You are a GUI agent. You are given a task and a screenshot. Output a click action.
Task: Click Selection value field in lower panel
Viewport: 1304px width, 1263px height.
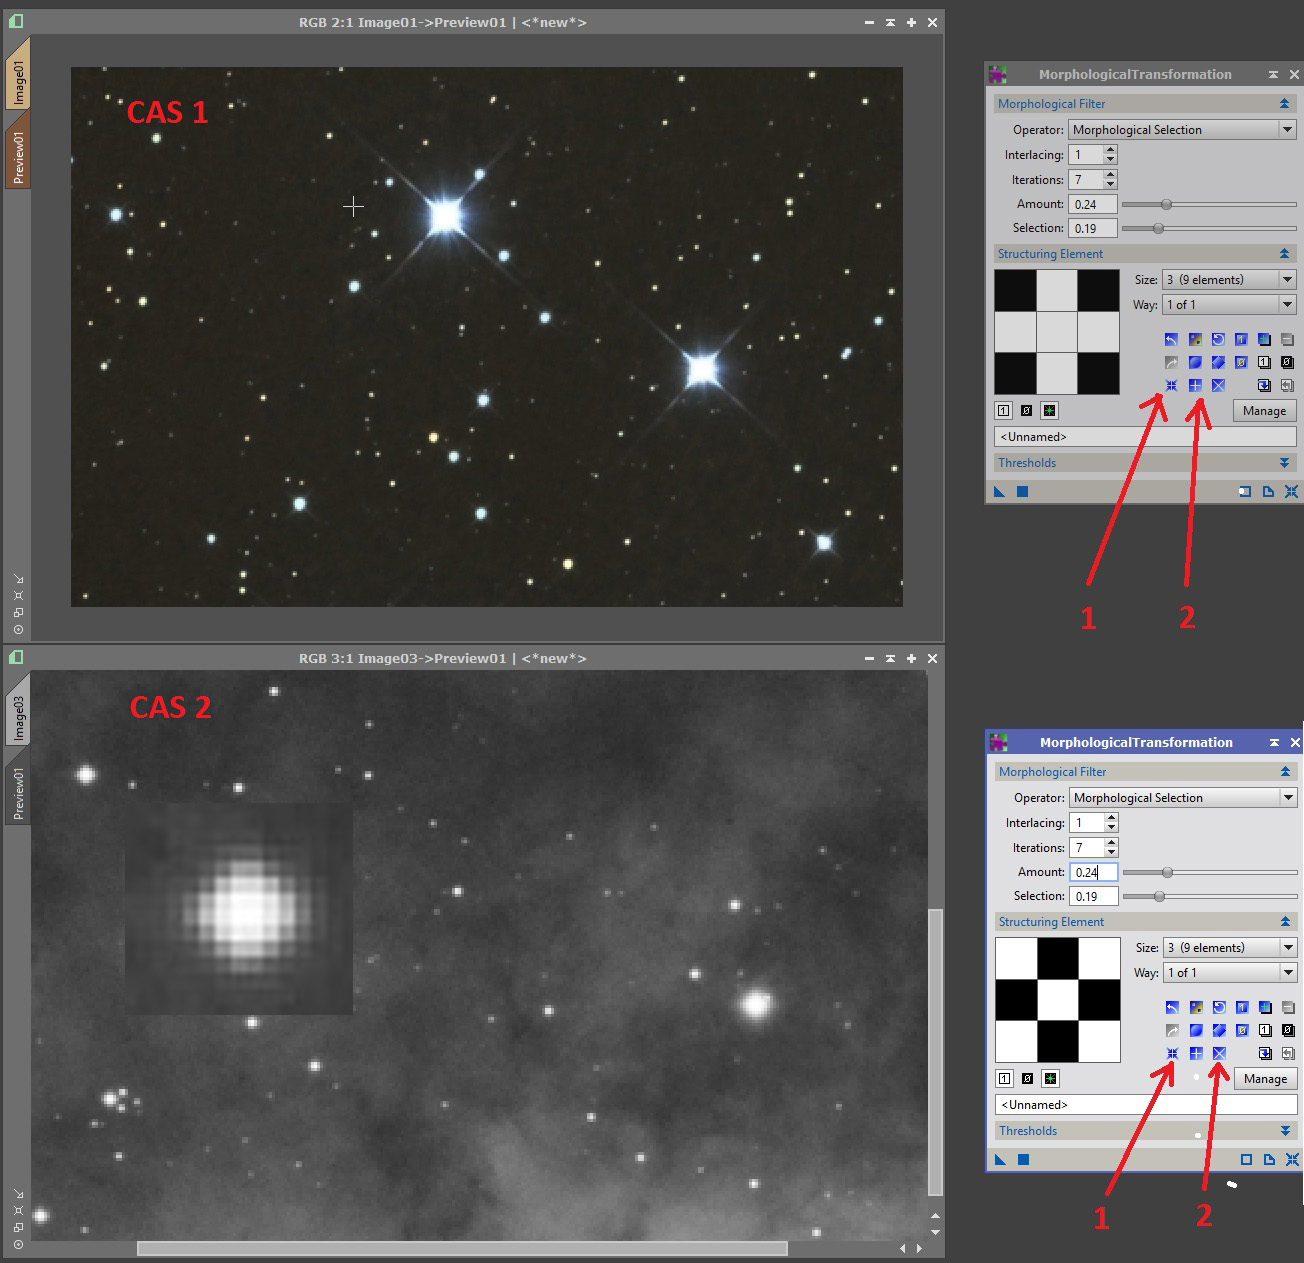point(1093,896)
